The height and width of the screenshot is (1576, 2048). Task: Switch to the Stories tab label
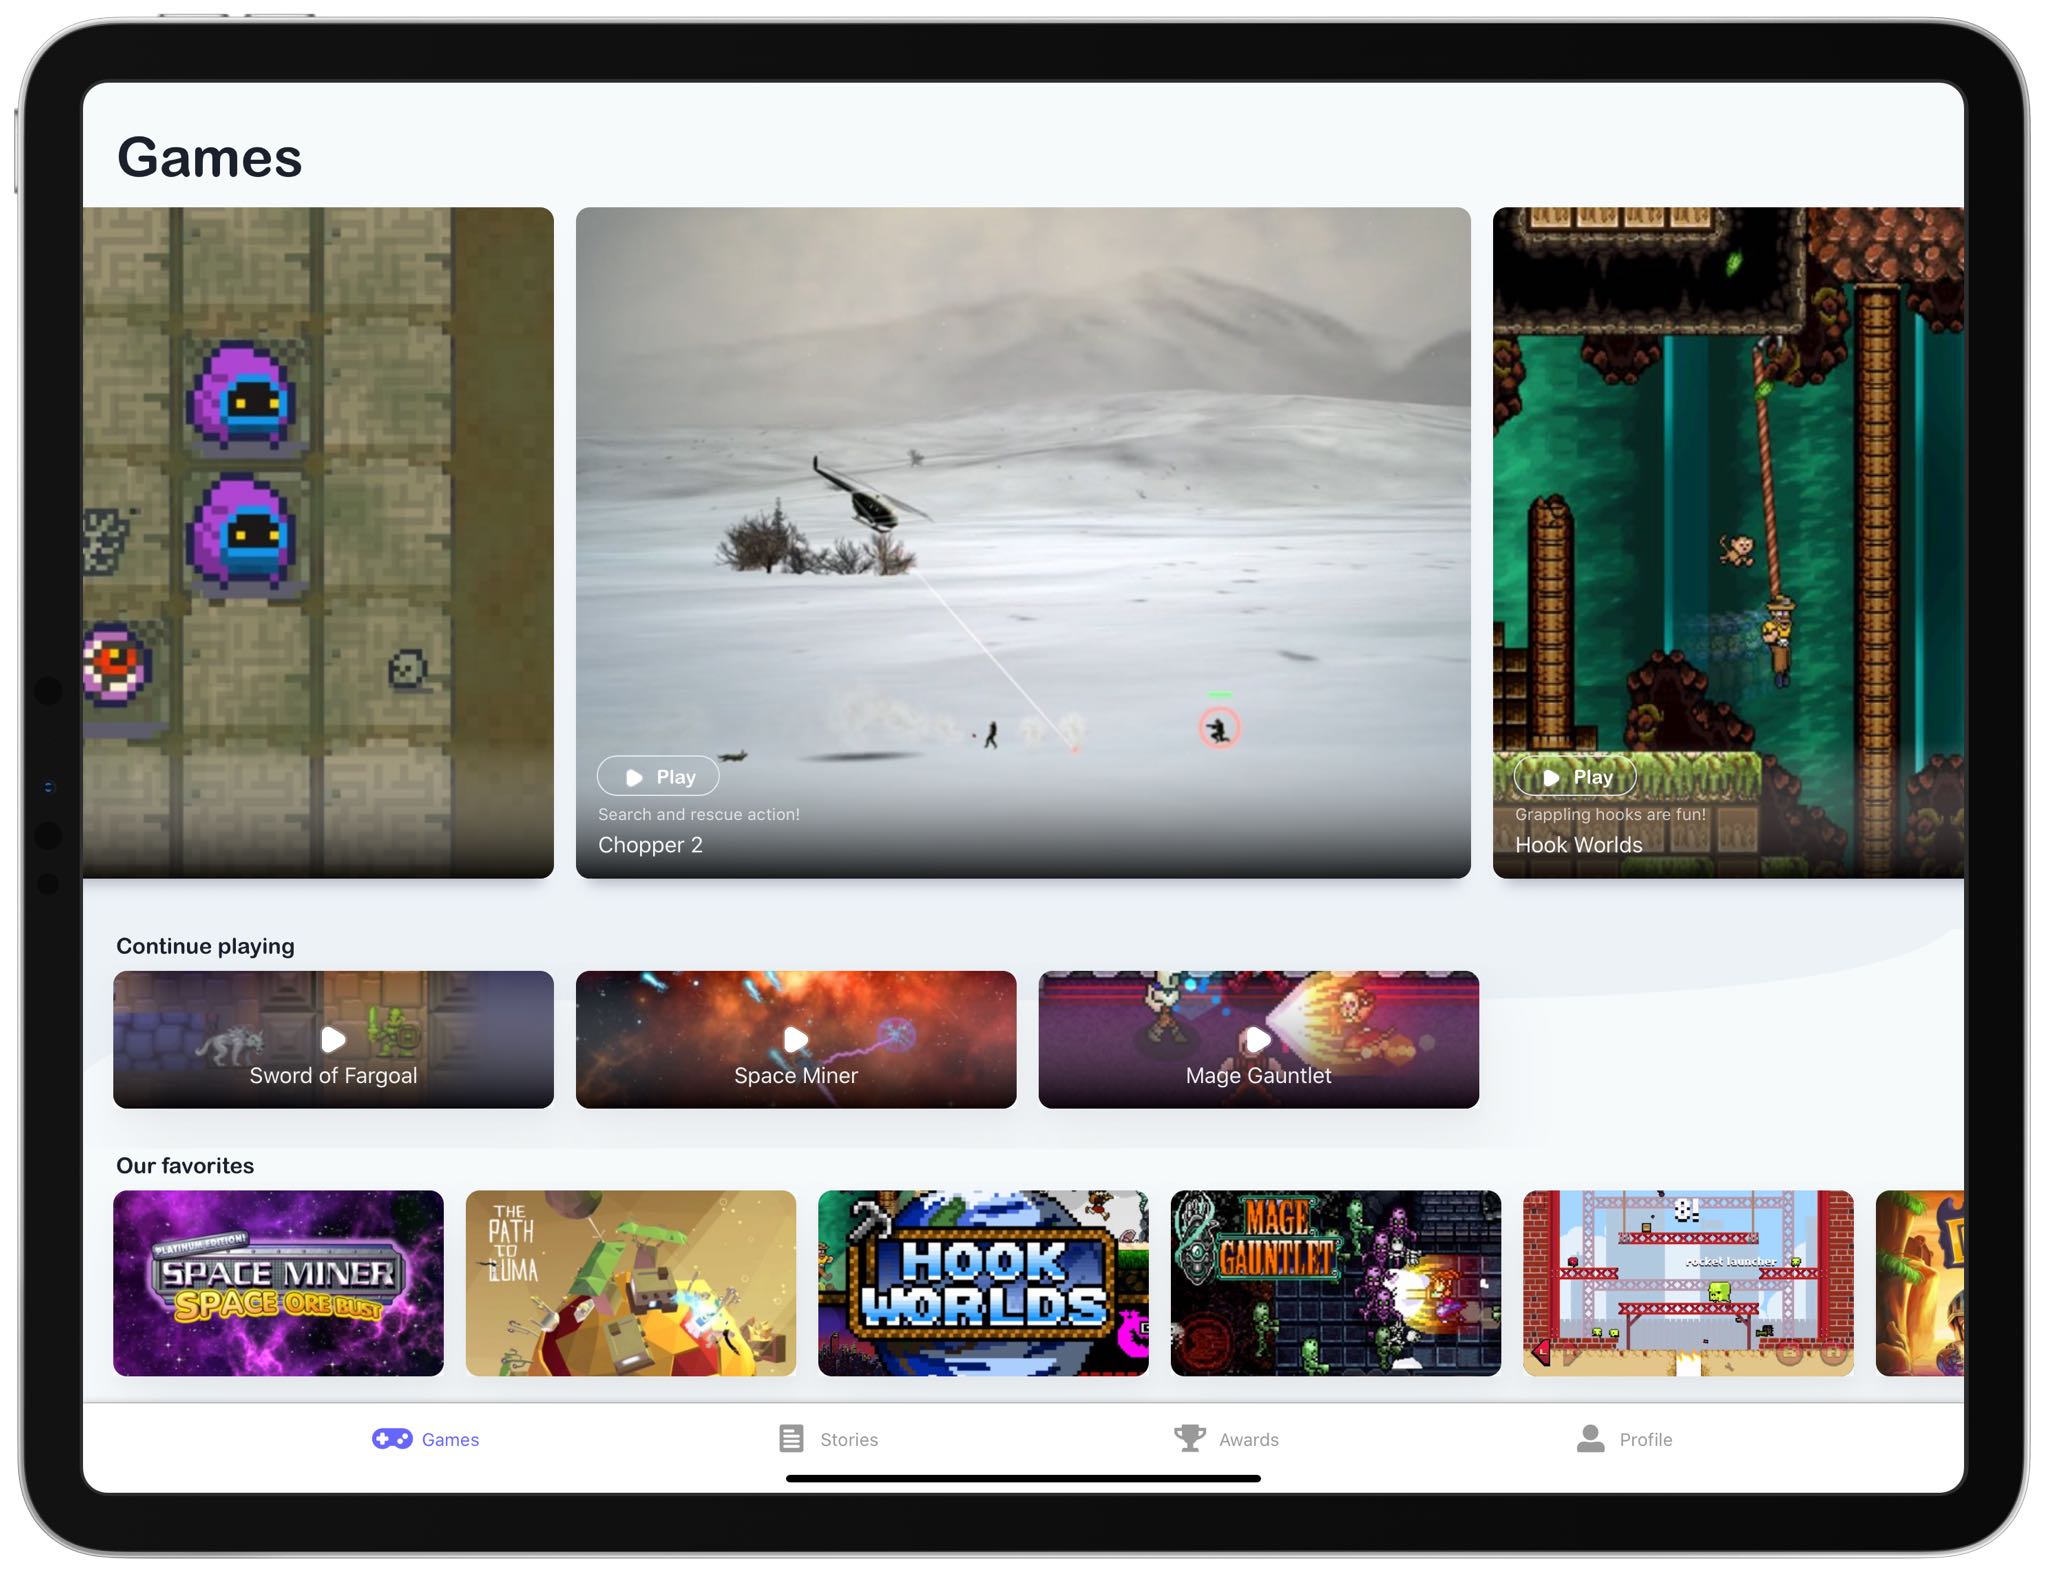coord(849,1439)
